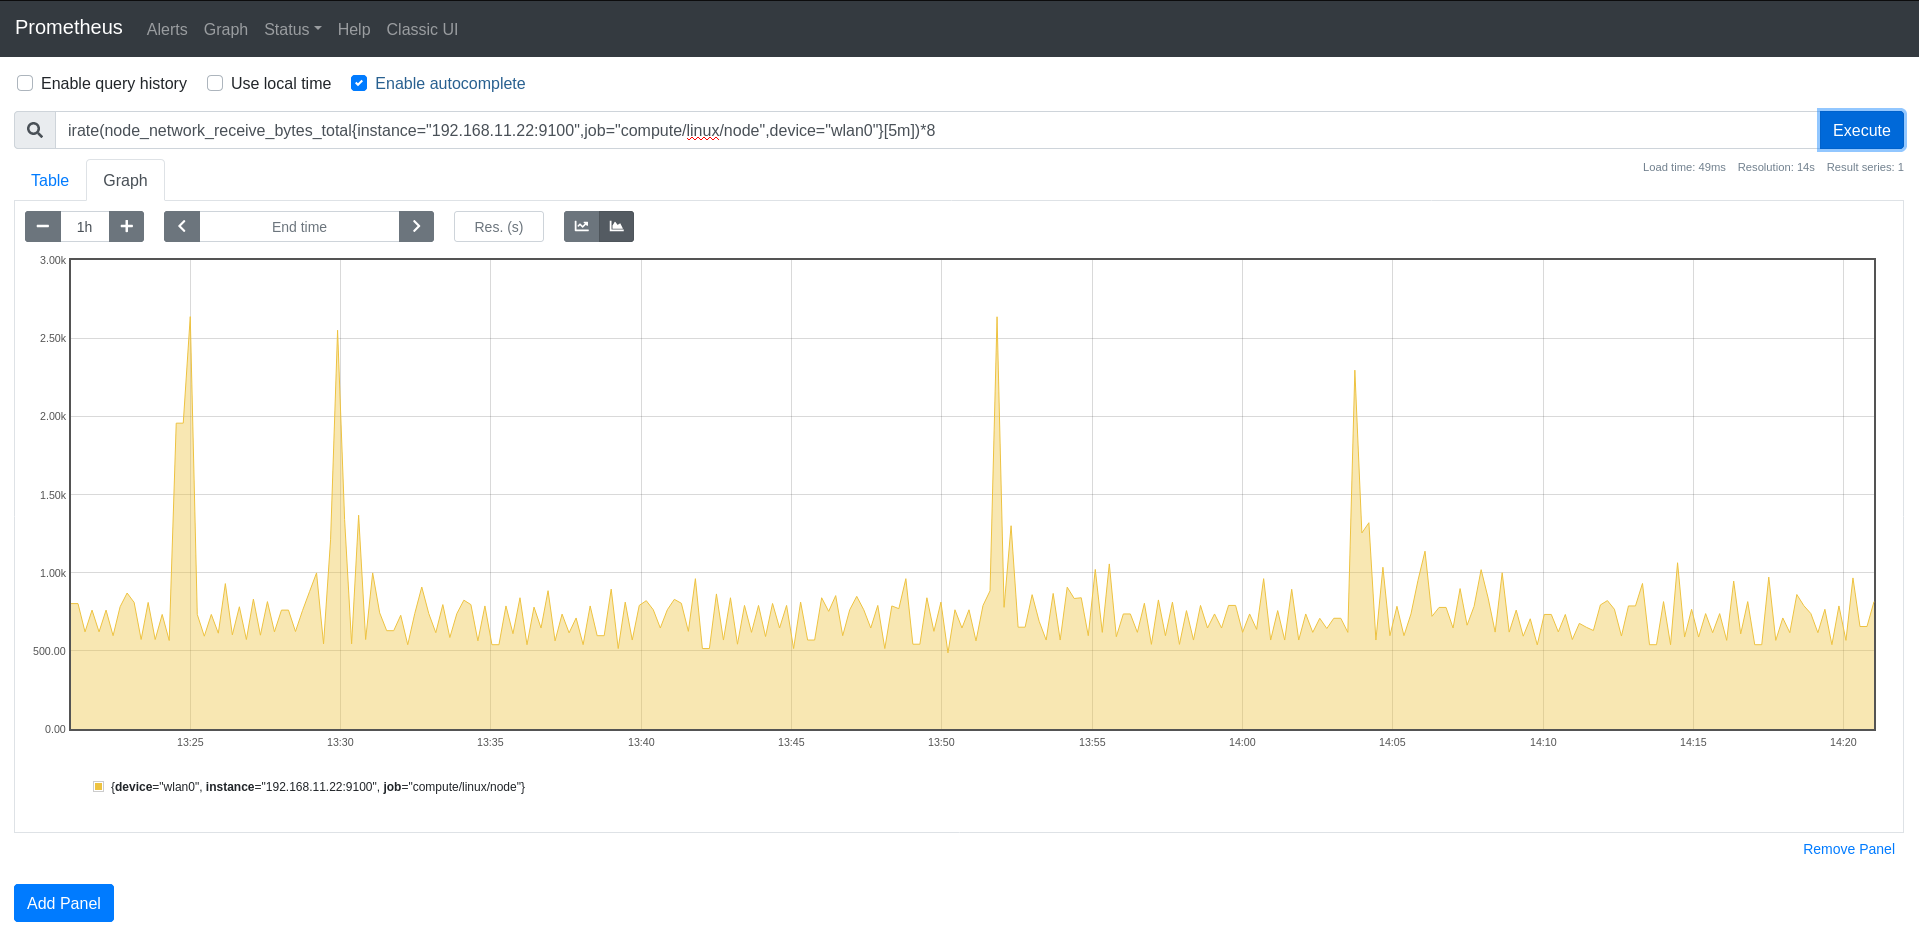Image resolution: width=1919 pixels, height=950 pixels.
Task: Select the Table tab
Action: (x=50, y=180)
